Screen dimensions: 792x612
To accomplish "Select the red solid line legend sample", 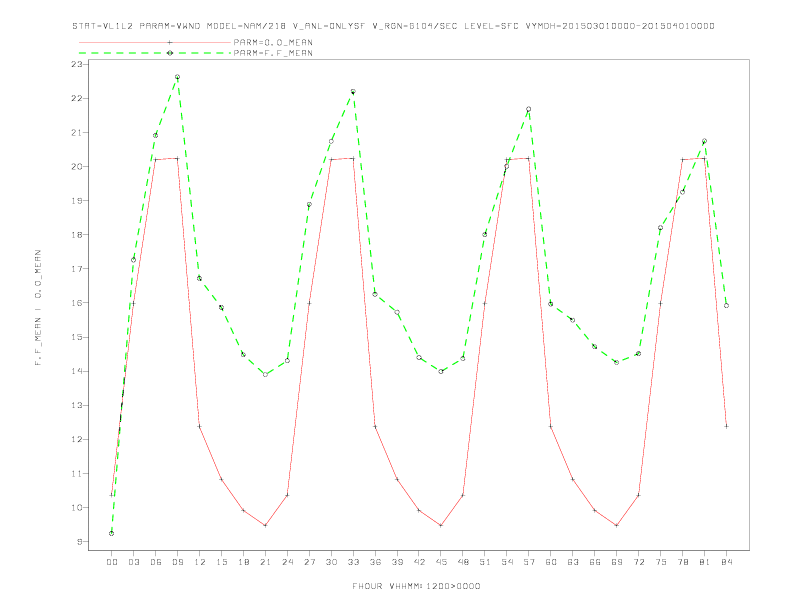I will (x=155, y=42).
